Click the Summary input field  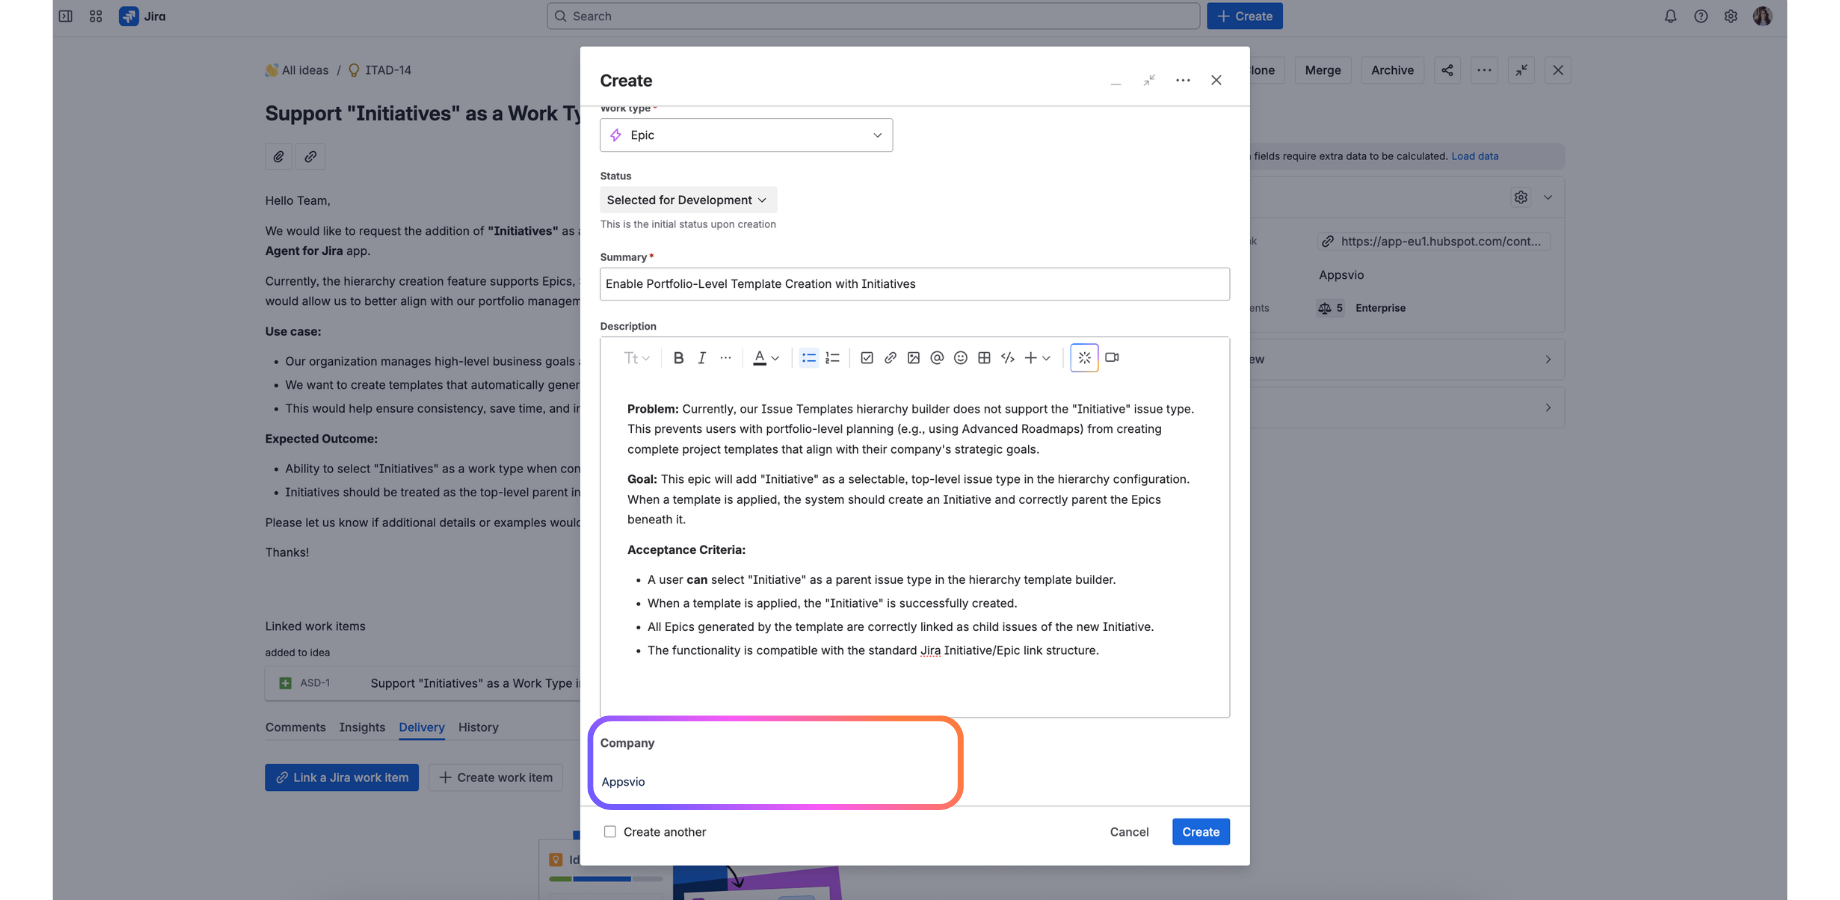(915, 284)
